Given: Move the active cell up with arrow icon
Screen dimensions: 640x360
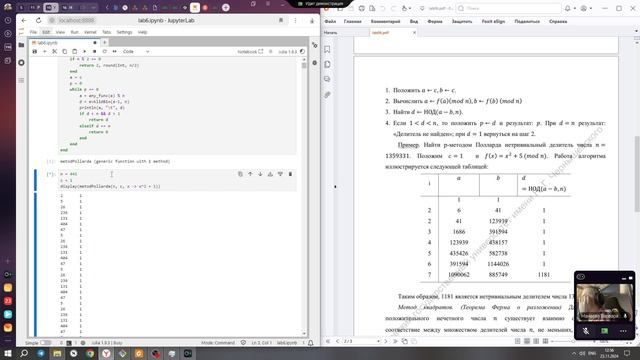Looking at the screenshot, I should (250, 174).
